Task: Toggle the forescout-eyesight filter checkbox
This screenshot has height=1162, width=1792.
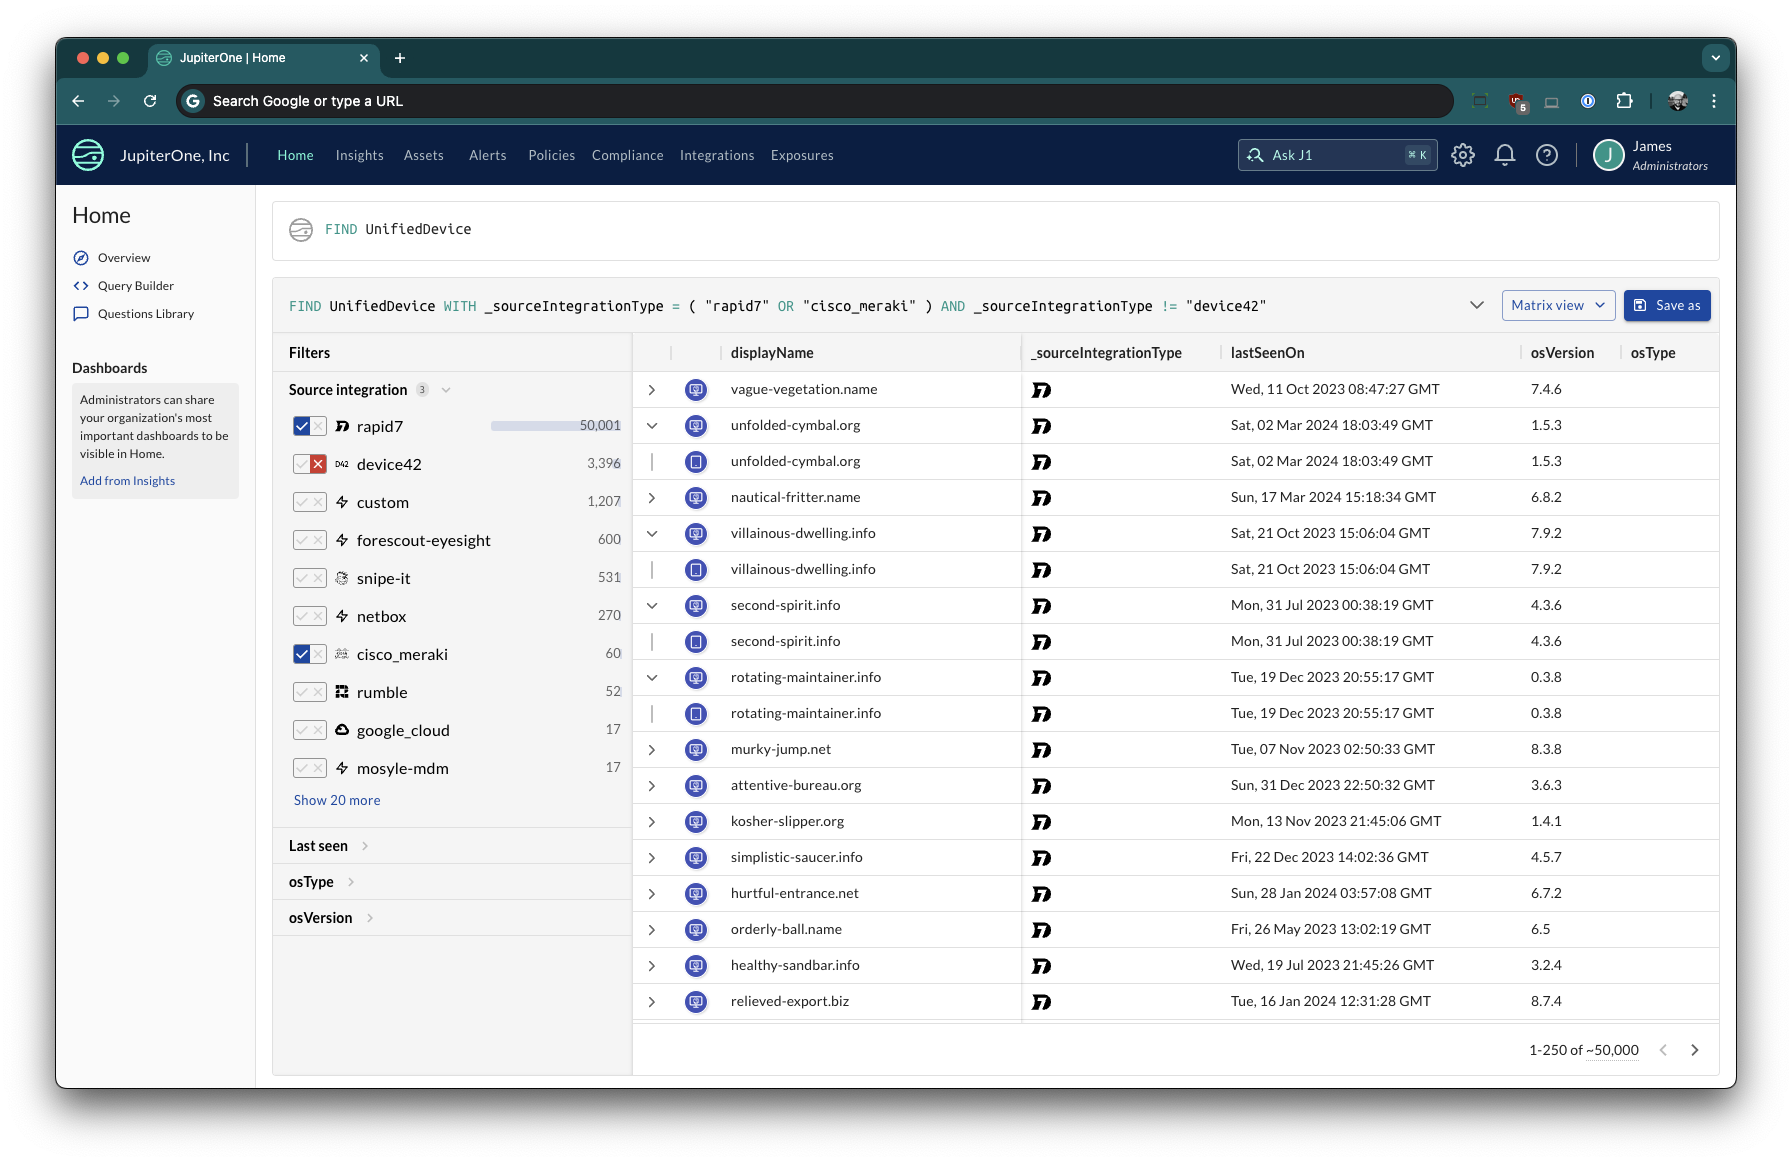Action: 310,540
